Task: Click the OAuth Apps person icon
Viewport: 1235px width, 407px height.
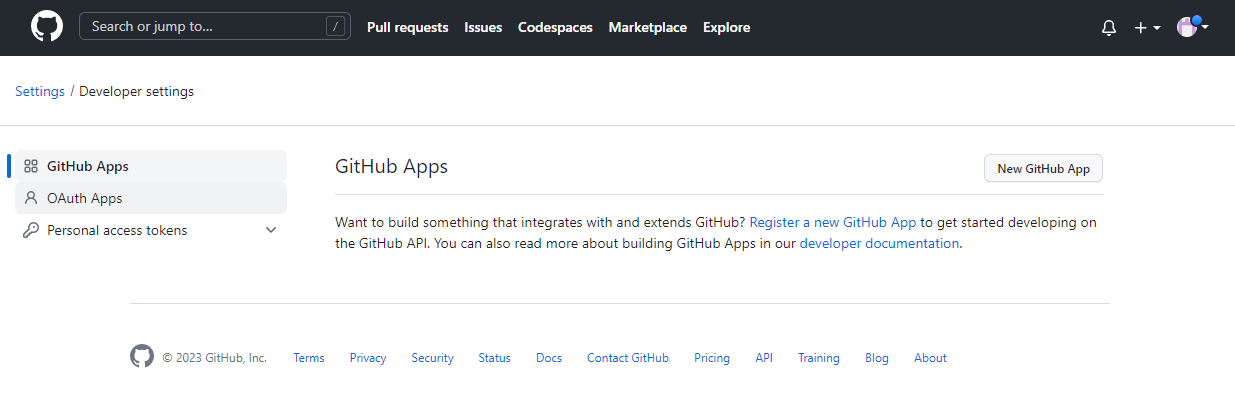Action: pos(31,198)
